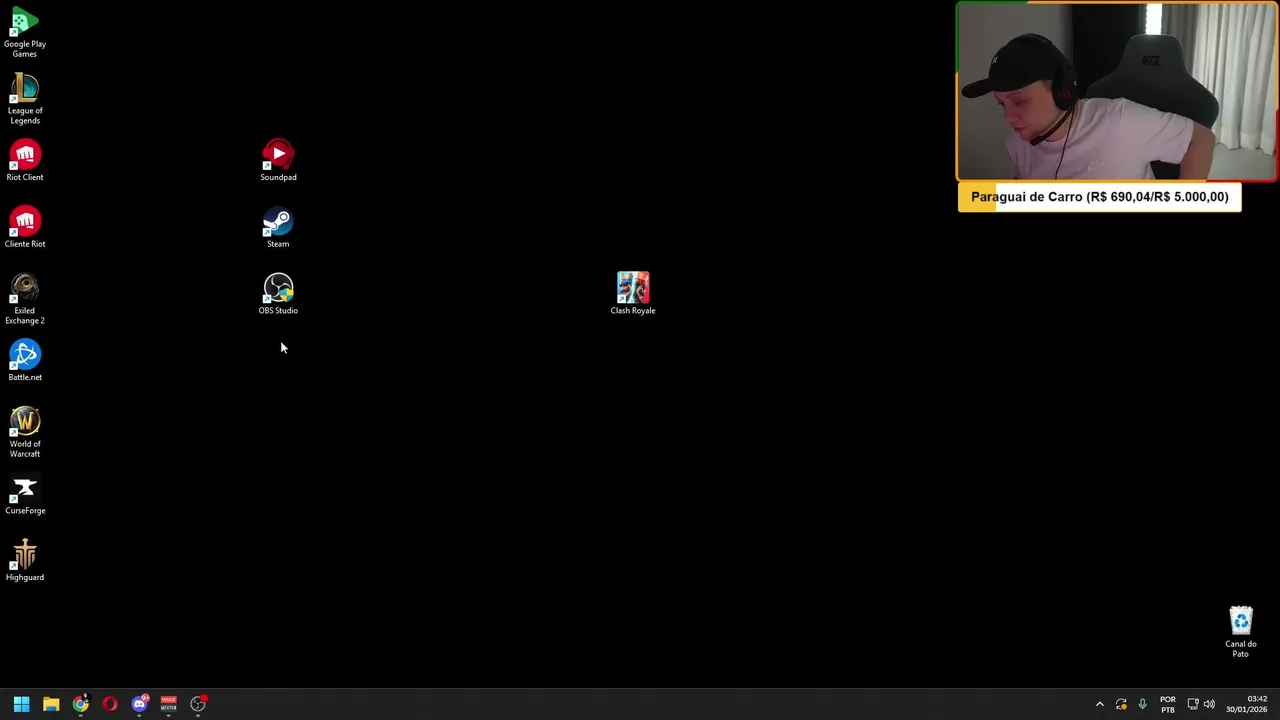
Task: Open the clock and date flyout
Action: pyautogui.click(x=1247, y=704)
